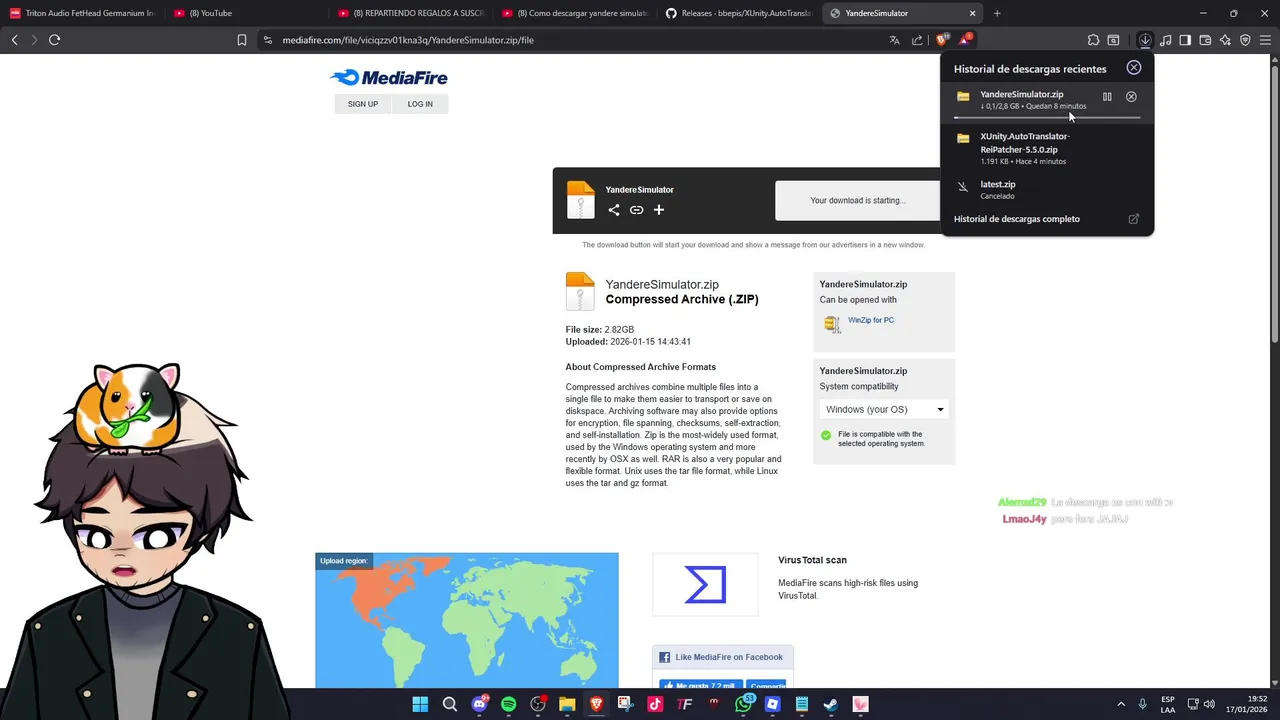The width and height of the screenshot is (1280, 720).
Task: Switch to Triton Audio FetHead tab
Action: (x=82, y=13)
